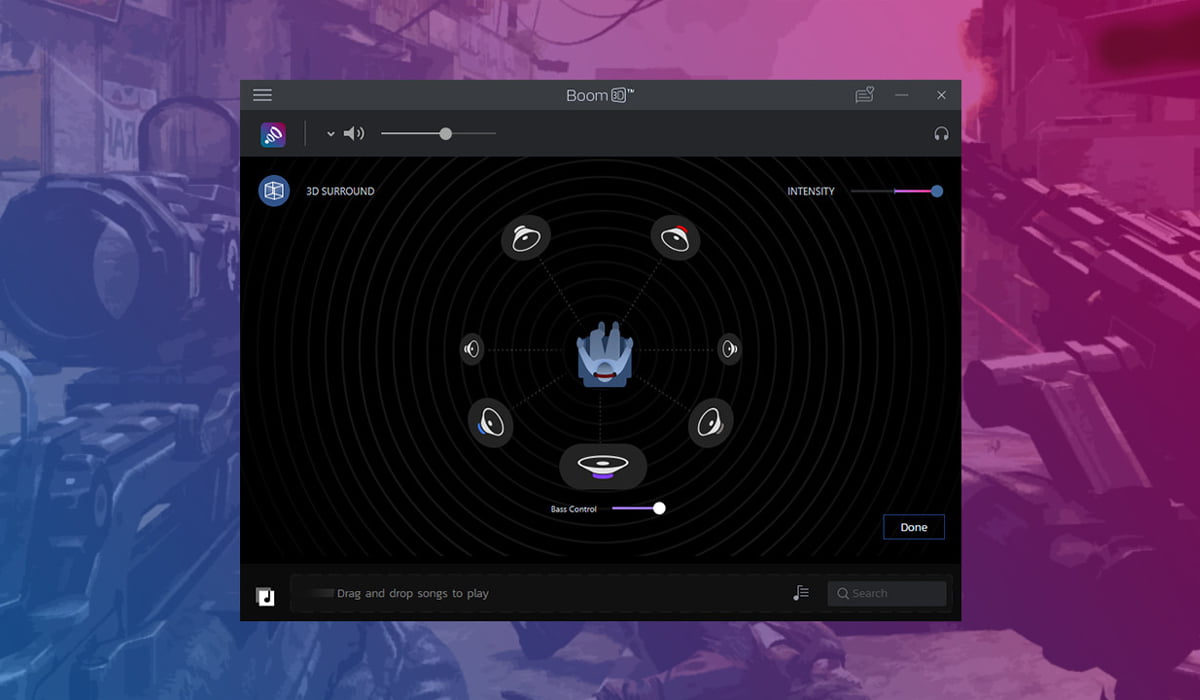Click the headphones icon
This screenshot has width=1200, height=700.
(941, 134)
